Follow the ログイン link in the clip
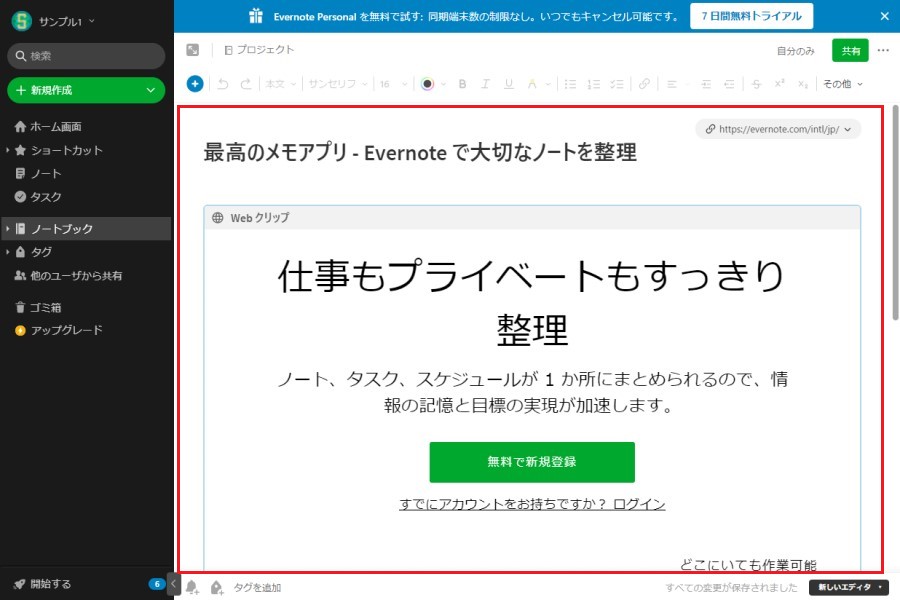The width and height of the screenshot is (900, 600). point(639,504)
